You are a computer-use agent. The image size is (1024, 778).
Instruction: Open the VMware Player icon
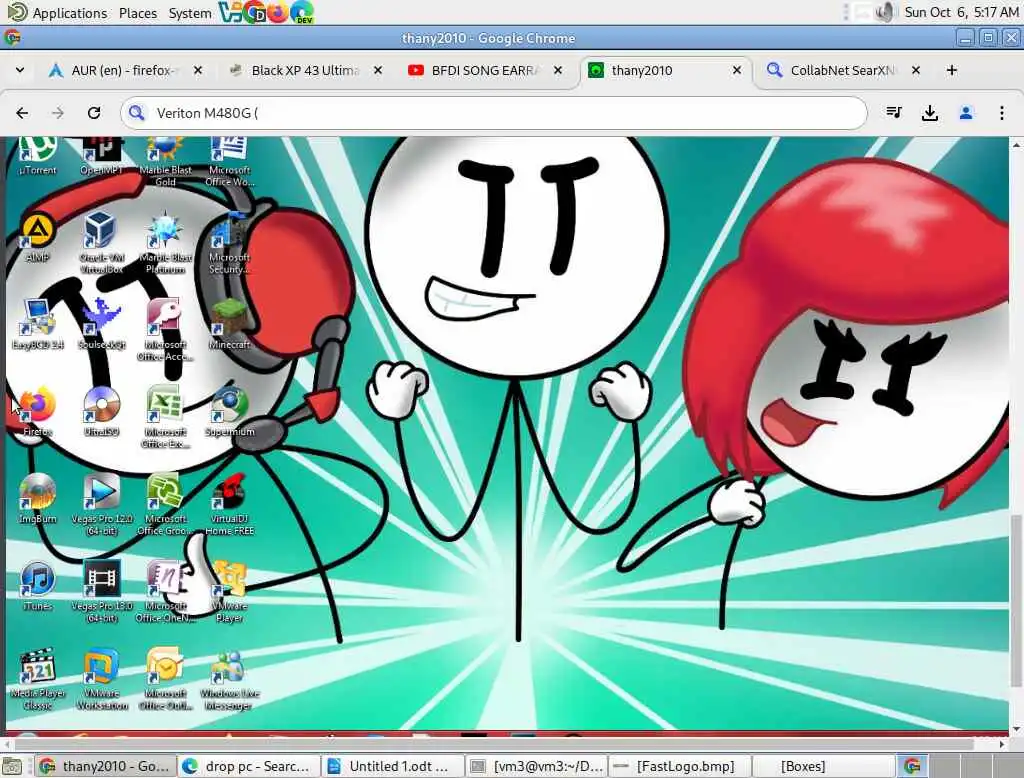click(229, 591)
